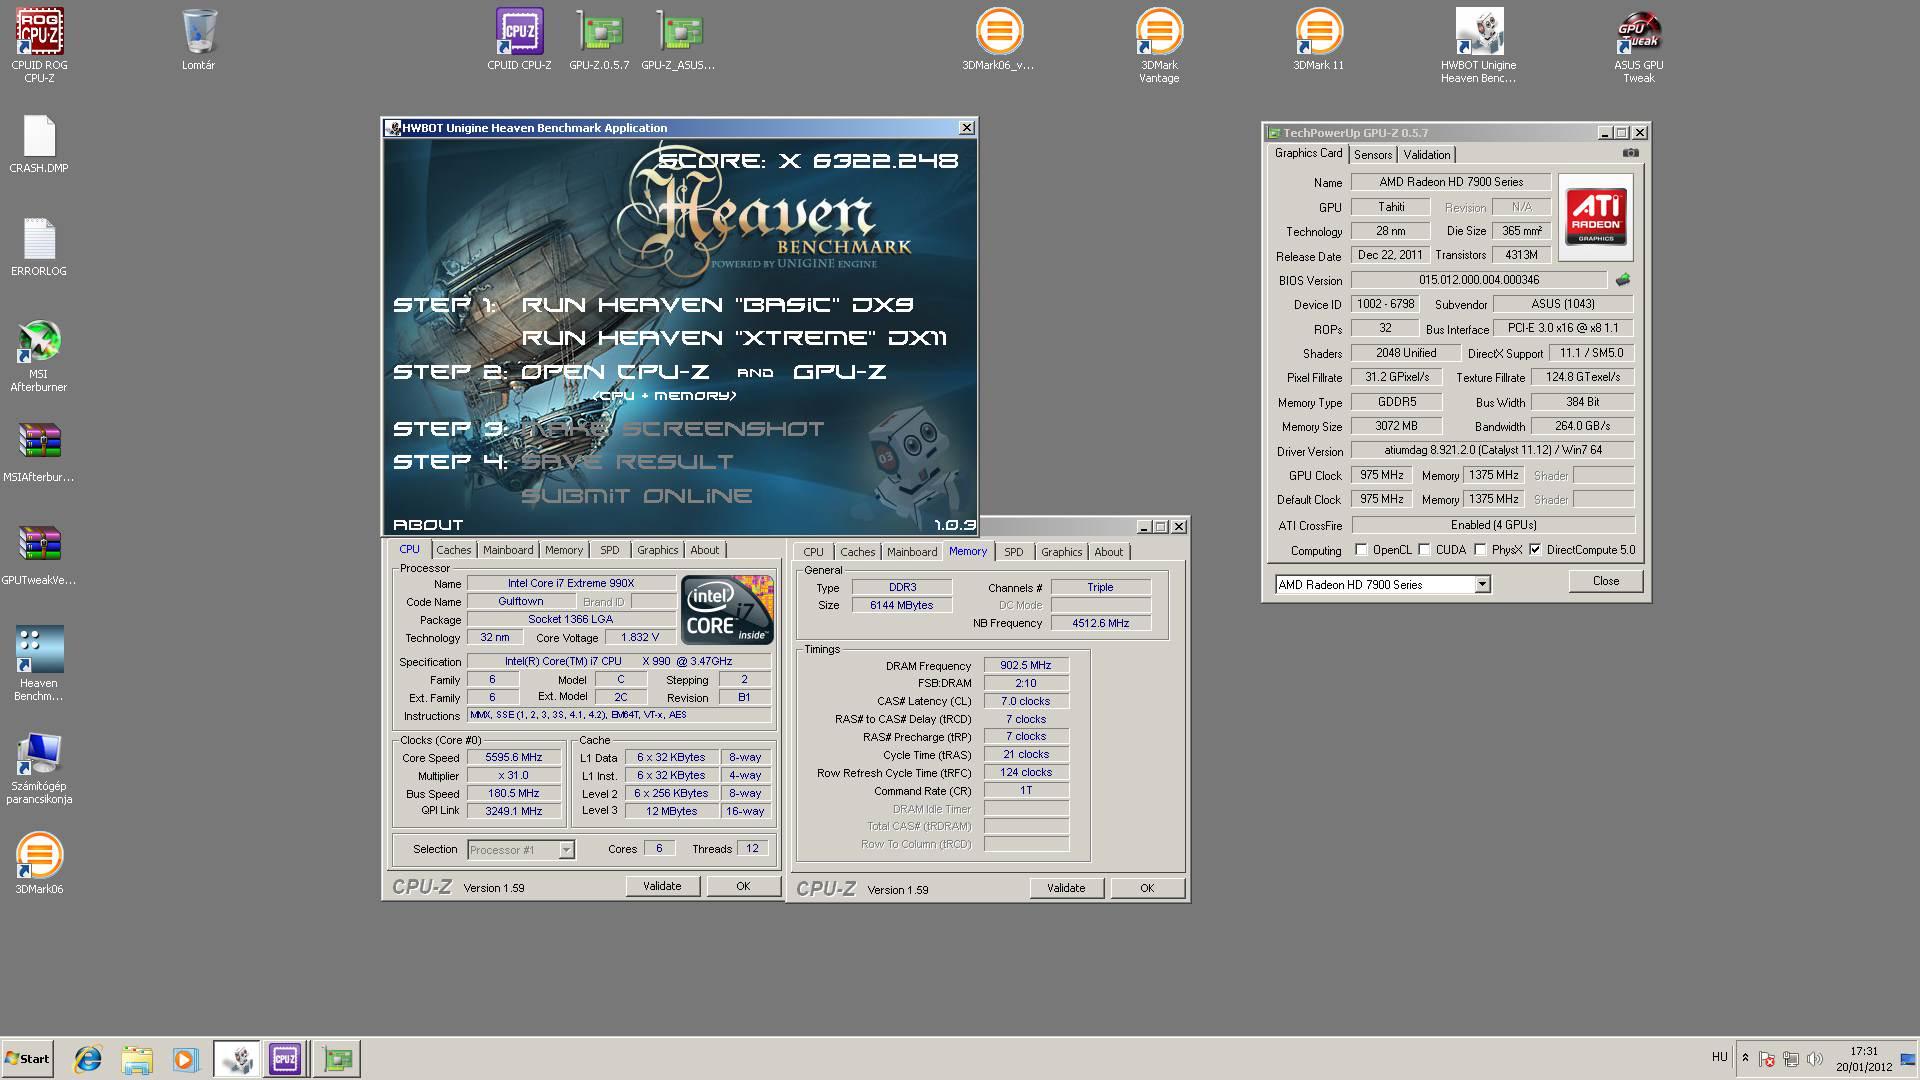
Task: Open Memory tab in left CPU-Z window
Action: [564, 550]
